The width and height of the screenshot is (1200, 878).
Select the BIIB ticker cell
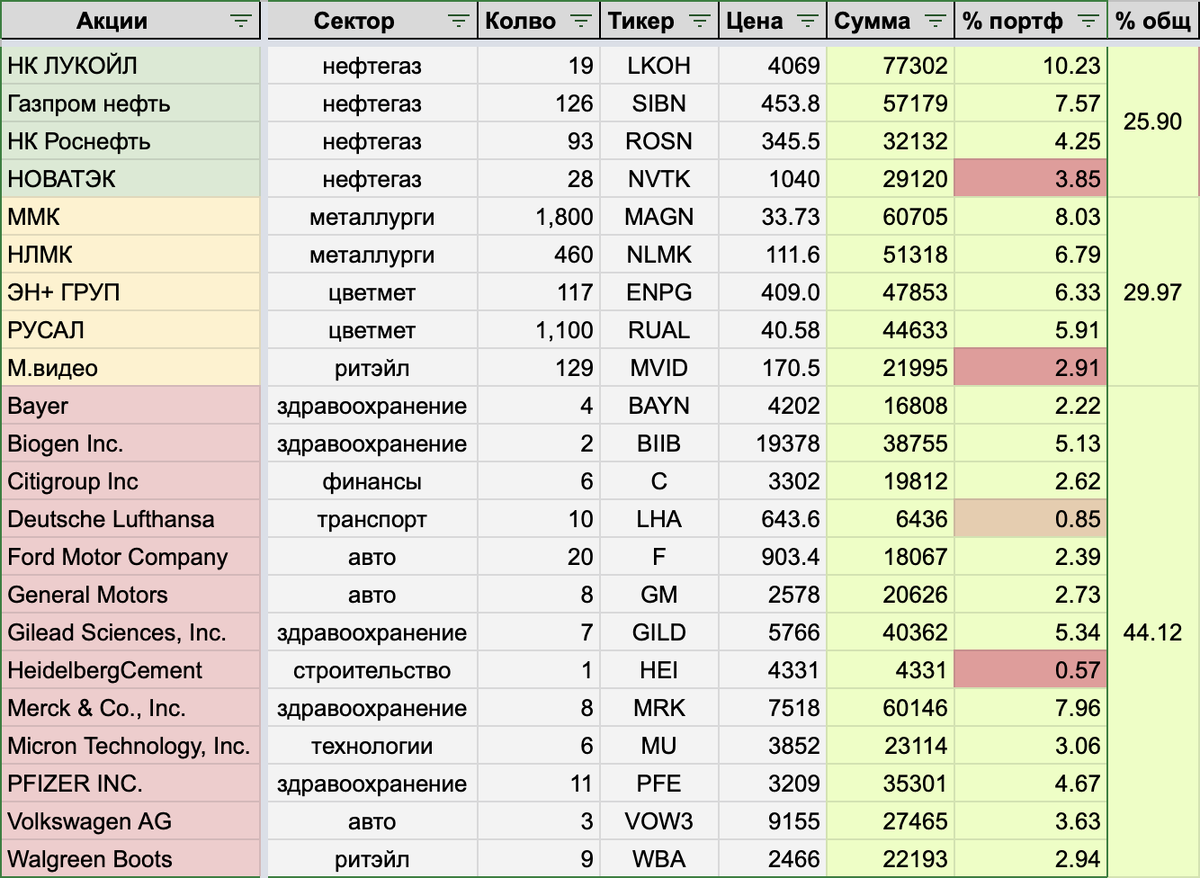point(659,444)
